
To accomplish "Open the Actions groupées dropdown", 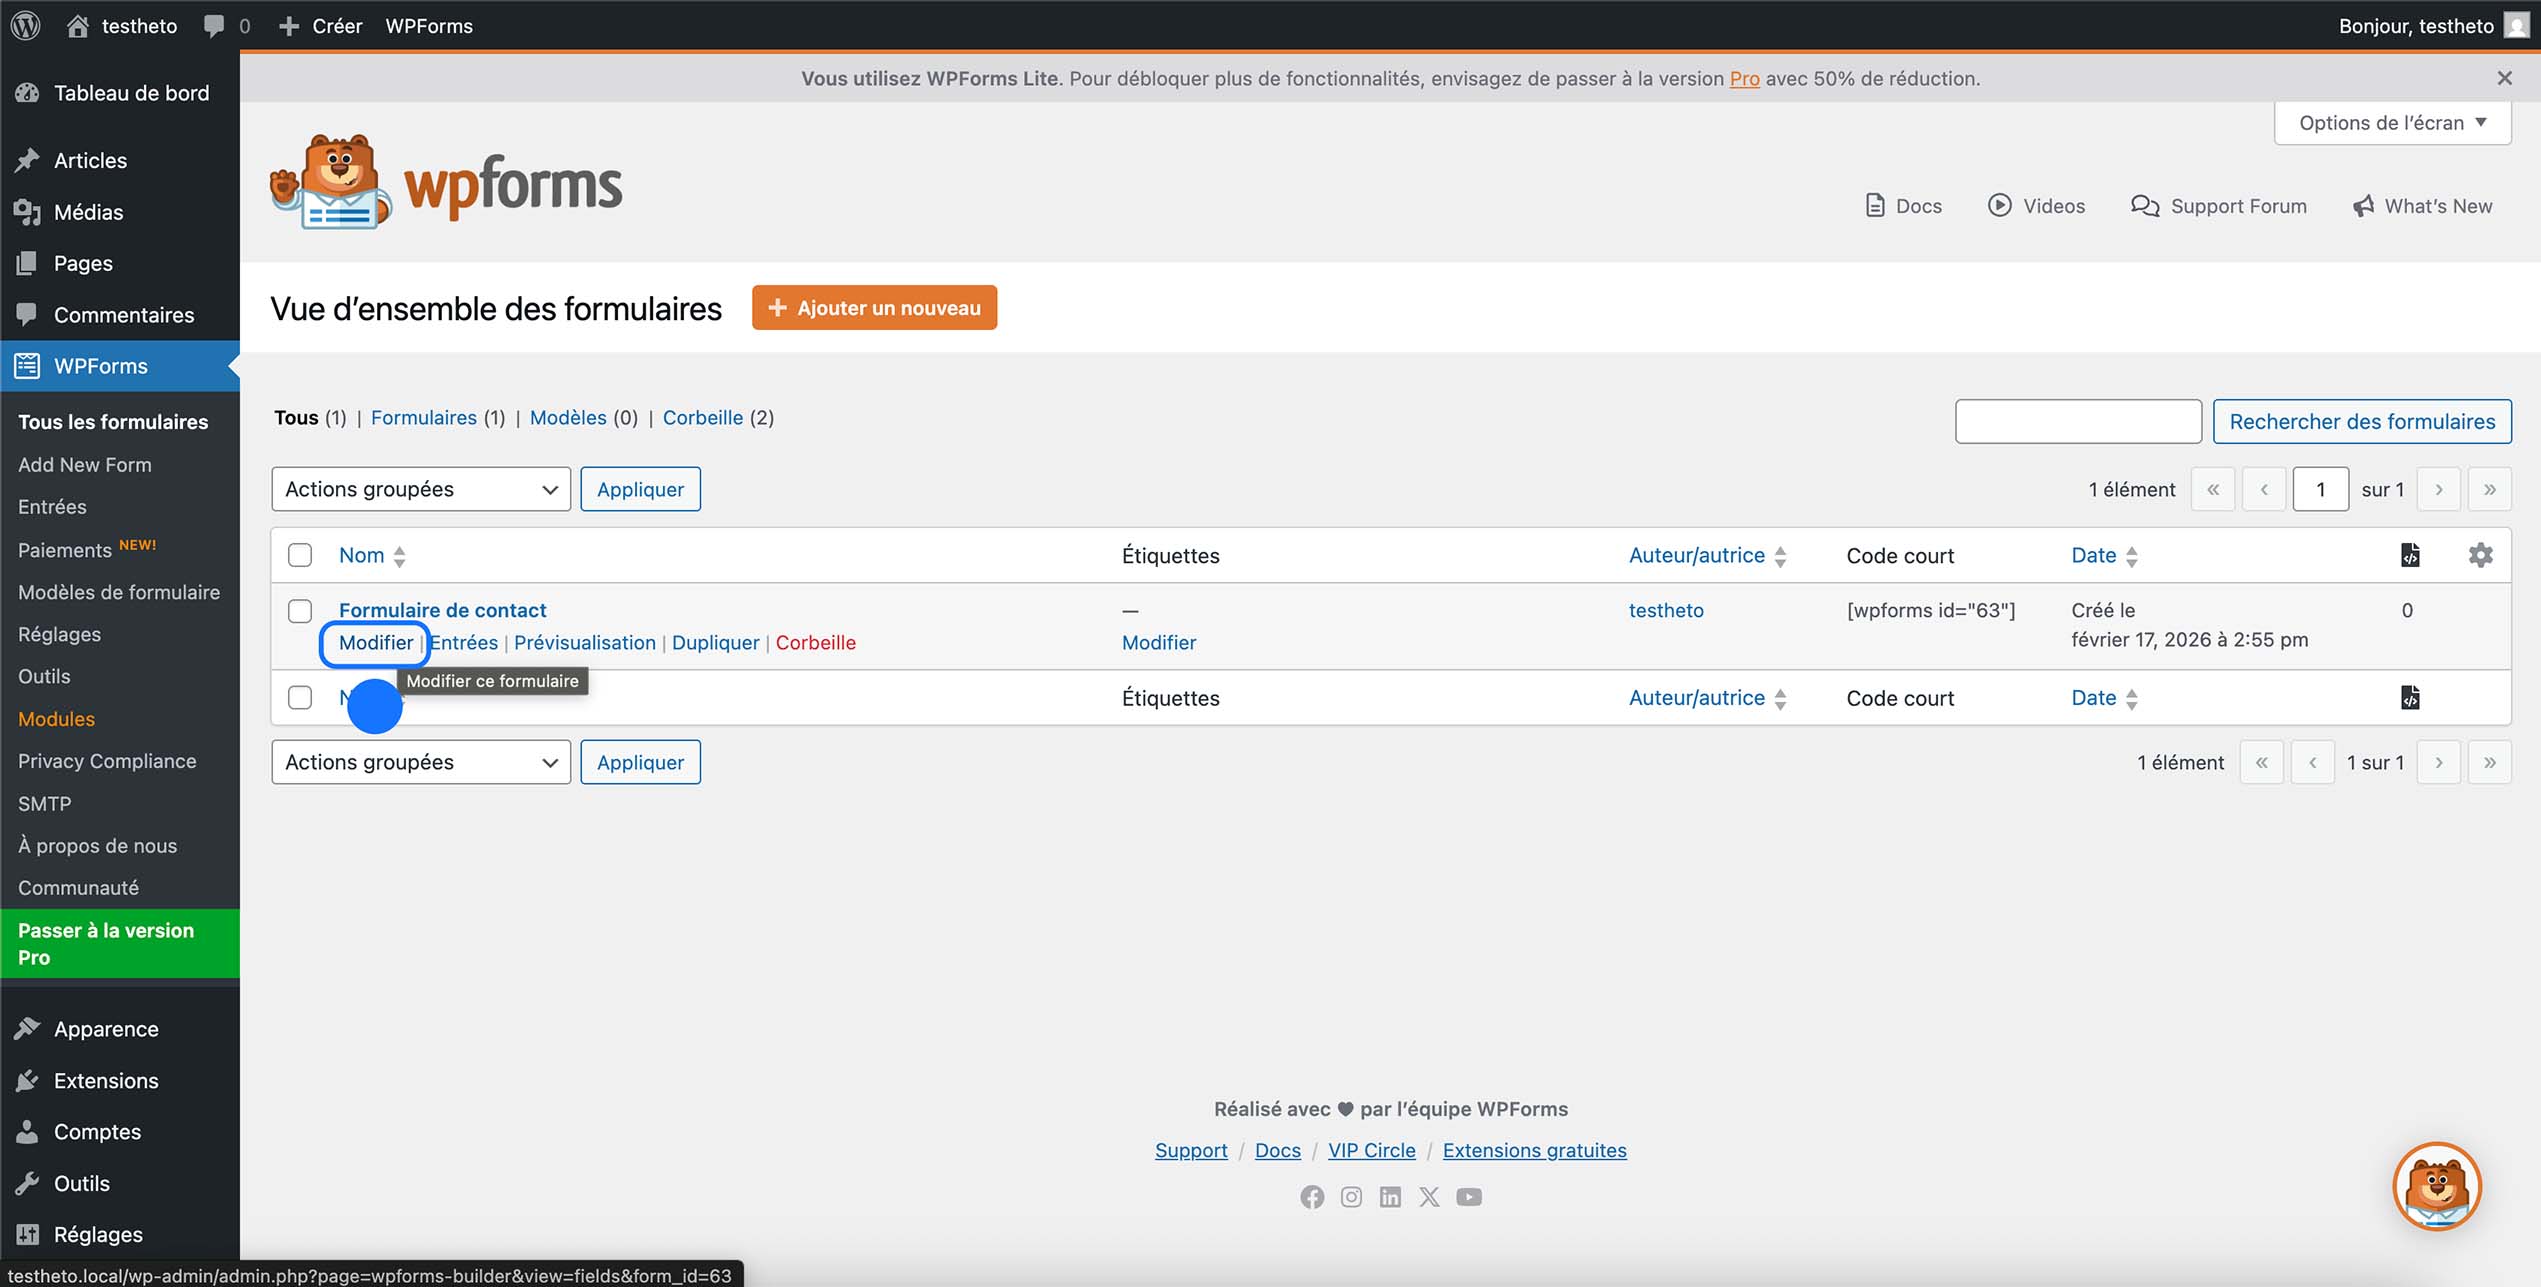I will point(420,489).
